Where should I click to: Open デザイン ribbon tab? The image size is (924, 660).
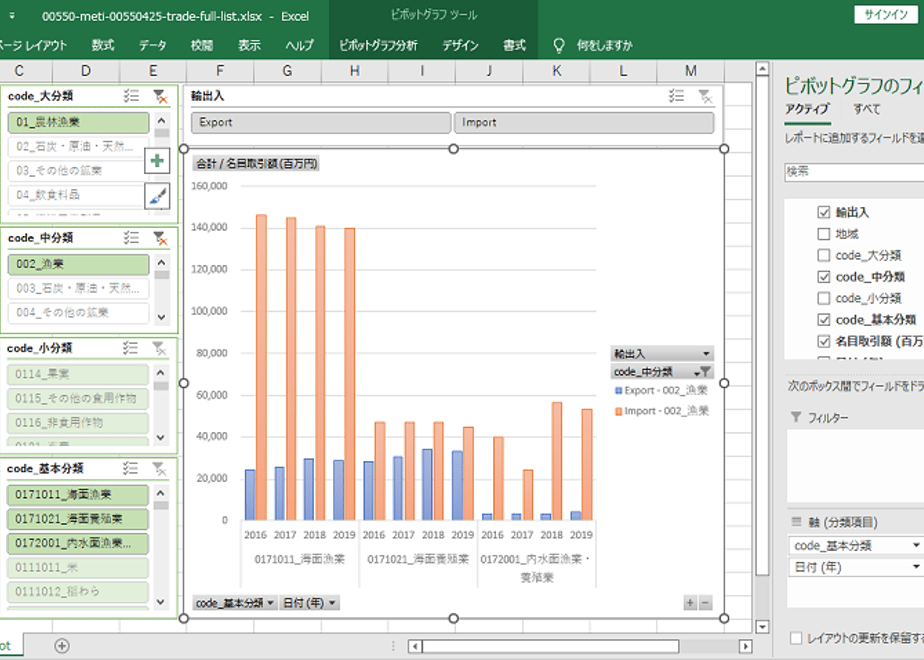(460, 45)
